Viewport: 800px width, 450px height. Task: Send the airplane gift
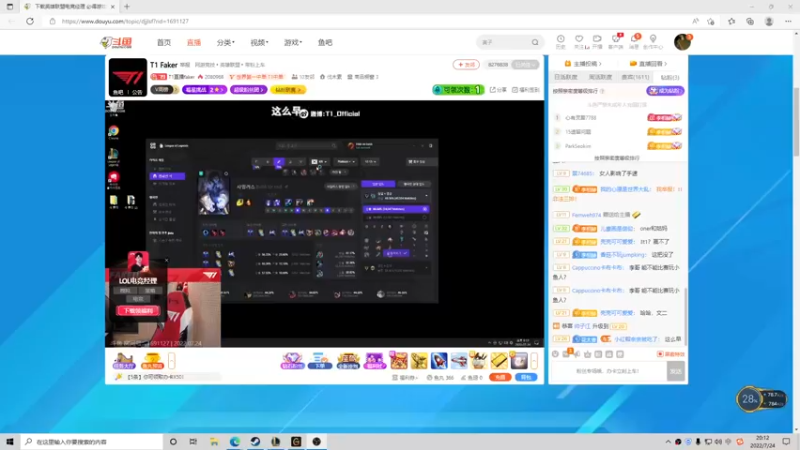click(459, 361)
